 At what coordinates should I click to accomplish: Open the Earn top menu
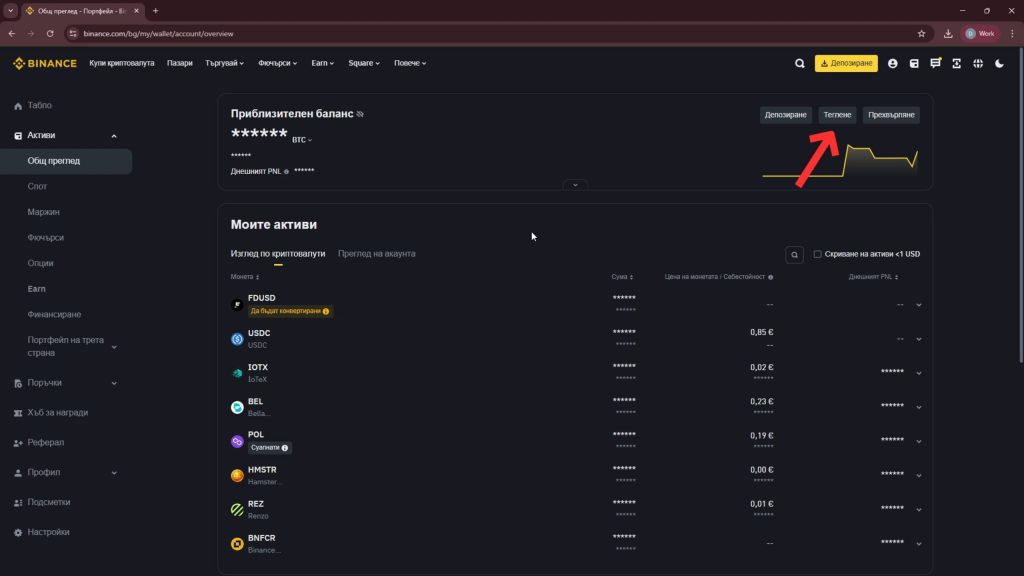point(323,63)
